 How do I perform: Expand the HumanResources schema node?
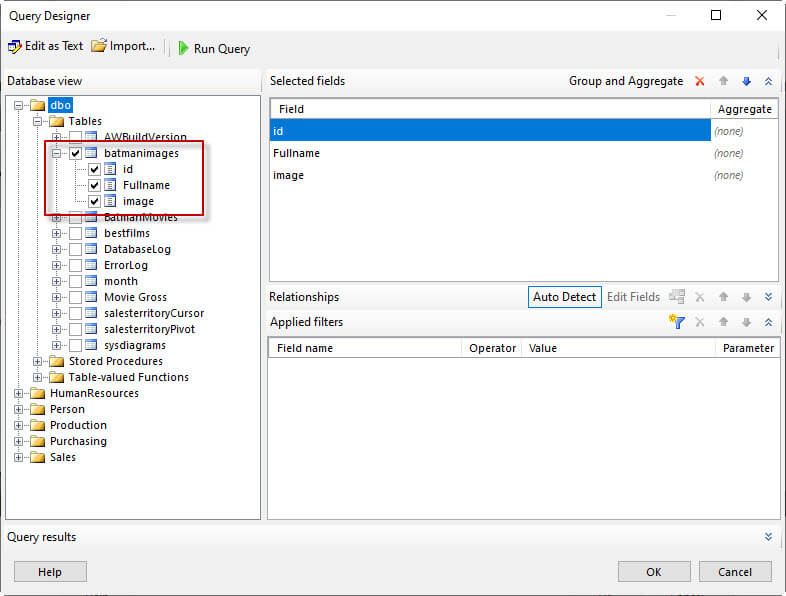point(19,393)
